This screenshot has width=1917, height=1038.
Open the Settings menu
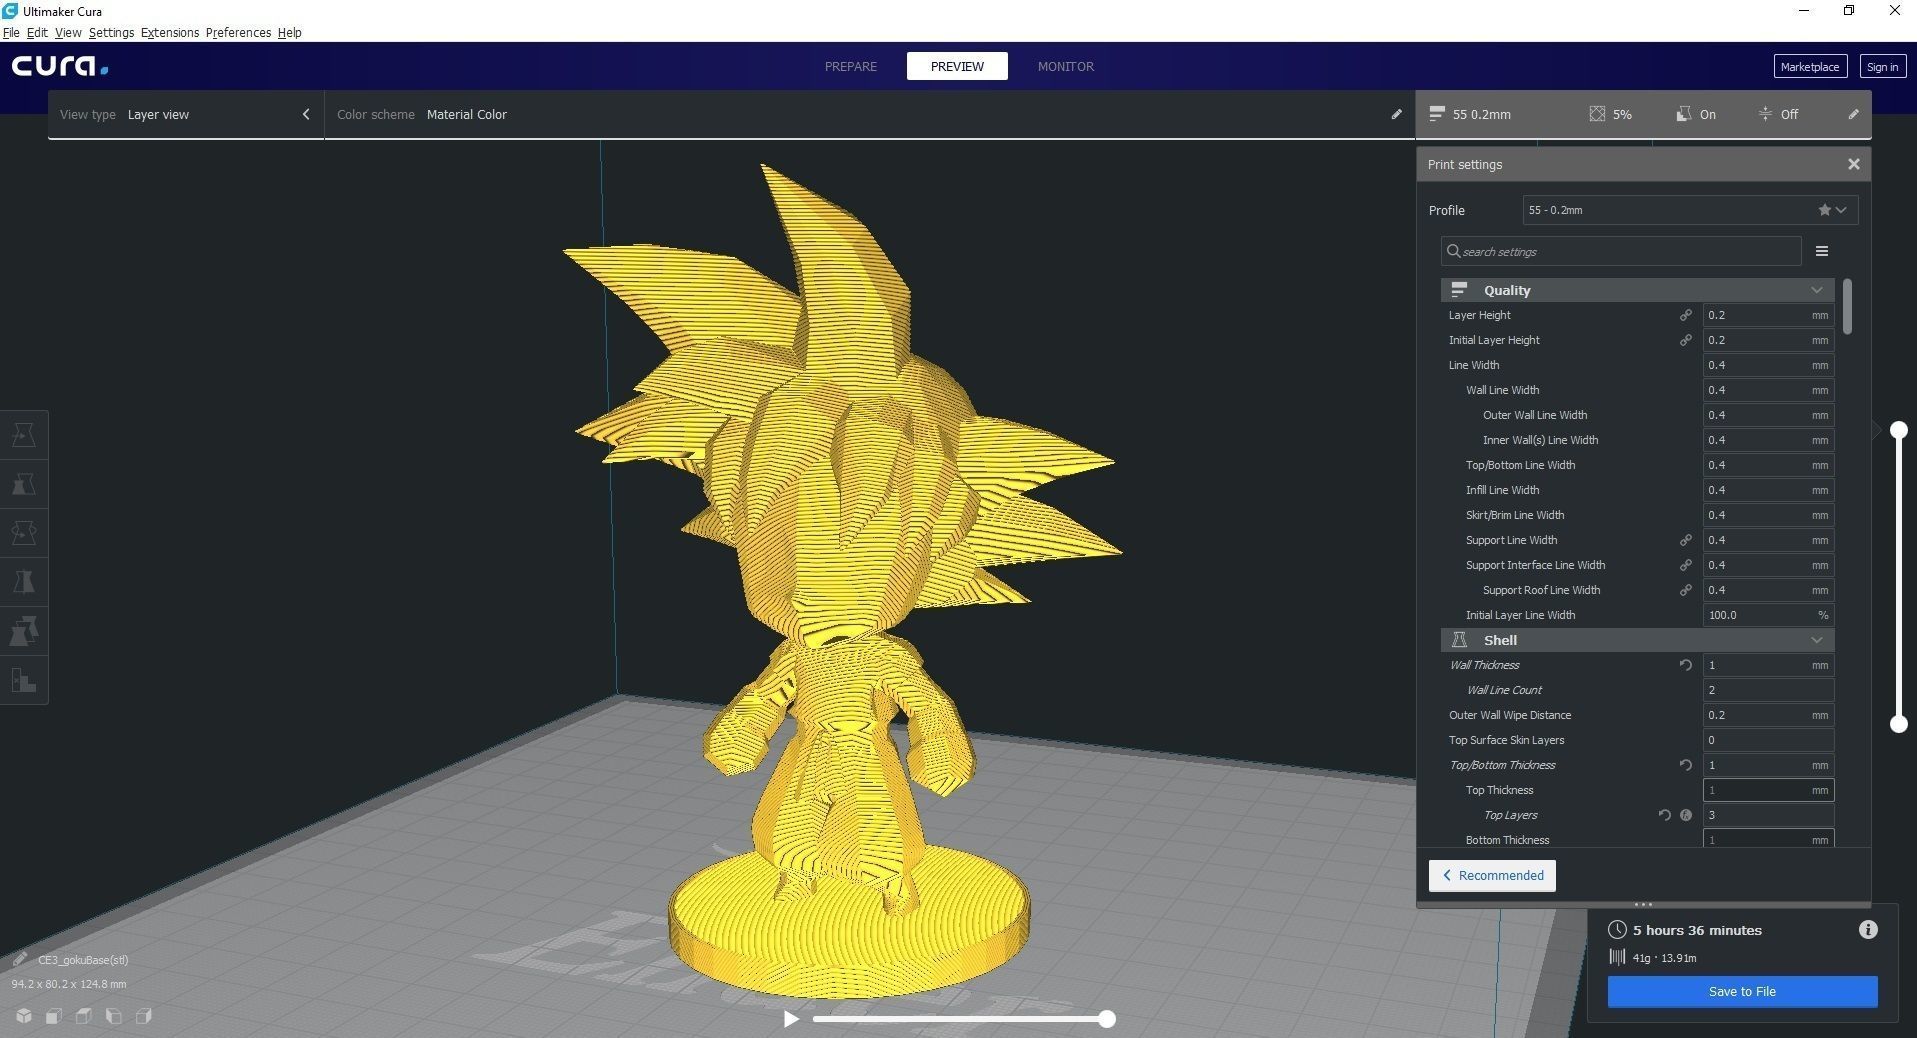click(x=111, y=32)
